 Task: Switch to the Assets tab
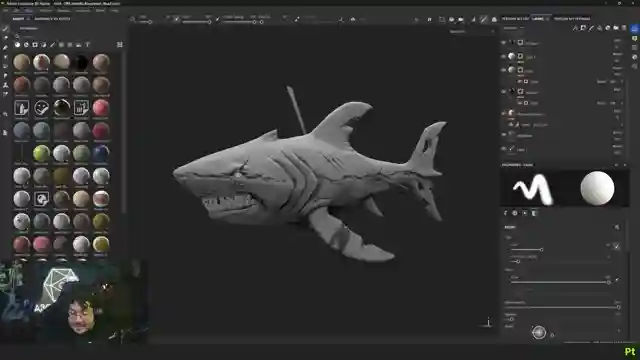coord(18,19)
